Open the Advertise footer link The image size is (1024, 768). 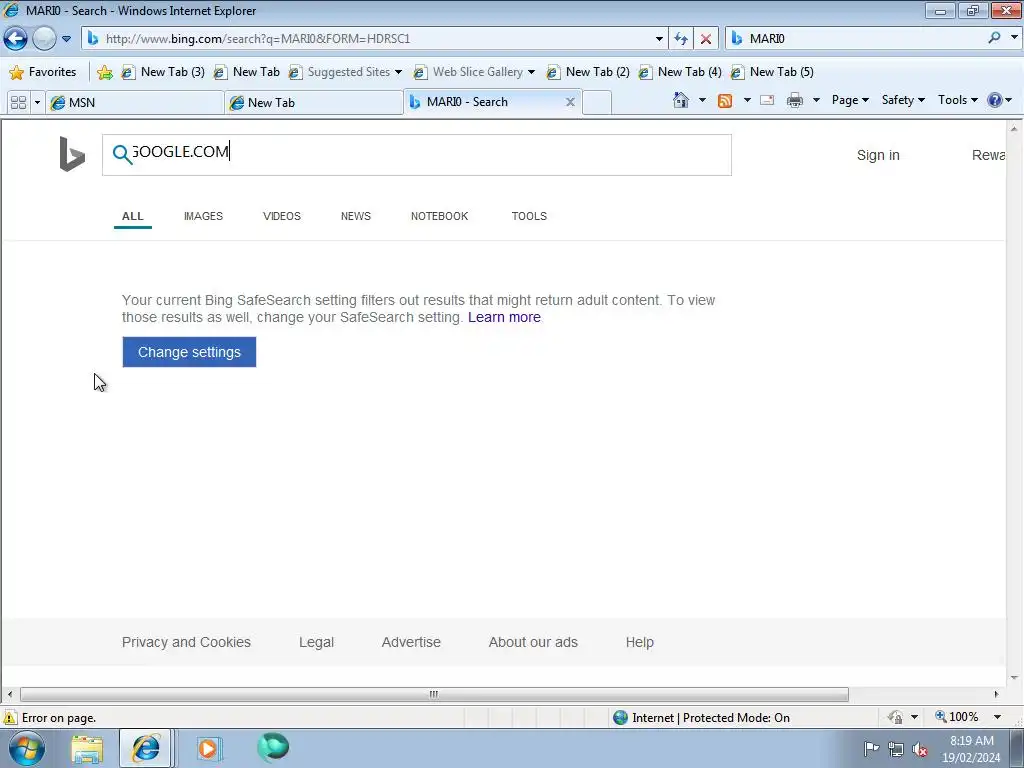411,643
